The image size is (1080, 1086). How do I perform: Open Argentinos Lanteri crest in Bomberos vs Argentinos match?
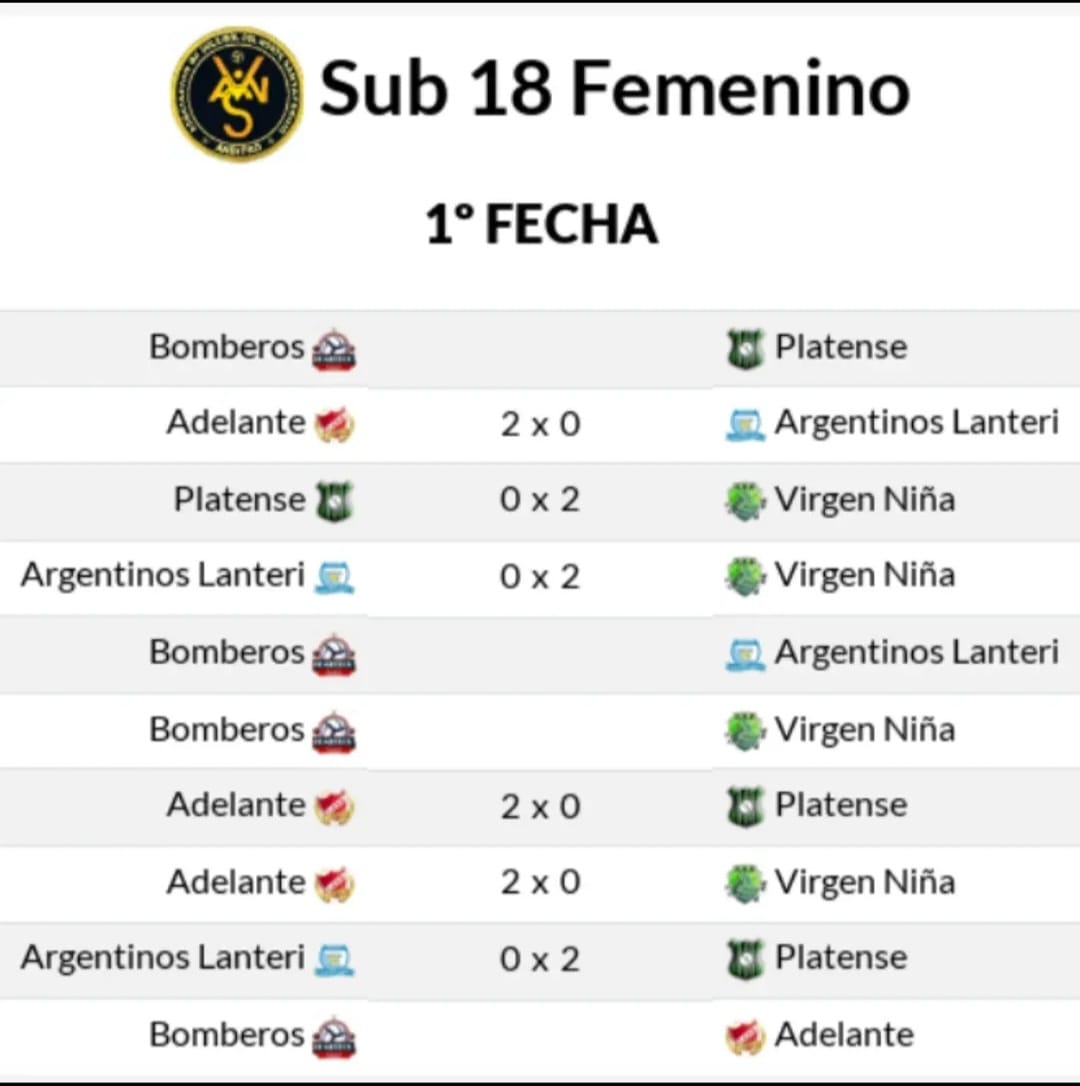point(744,654)
